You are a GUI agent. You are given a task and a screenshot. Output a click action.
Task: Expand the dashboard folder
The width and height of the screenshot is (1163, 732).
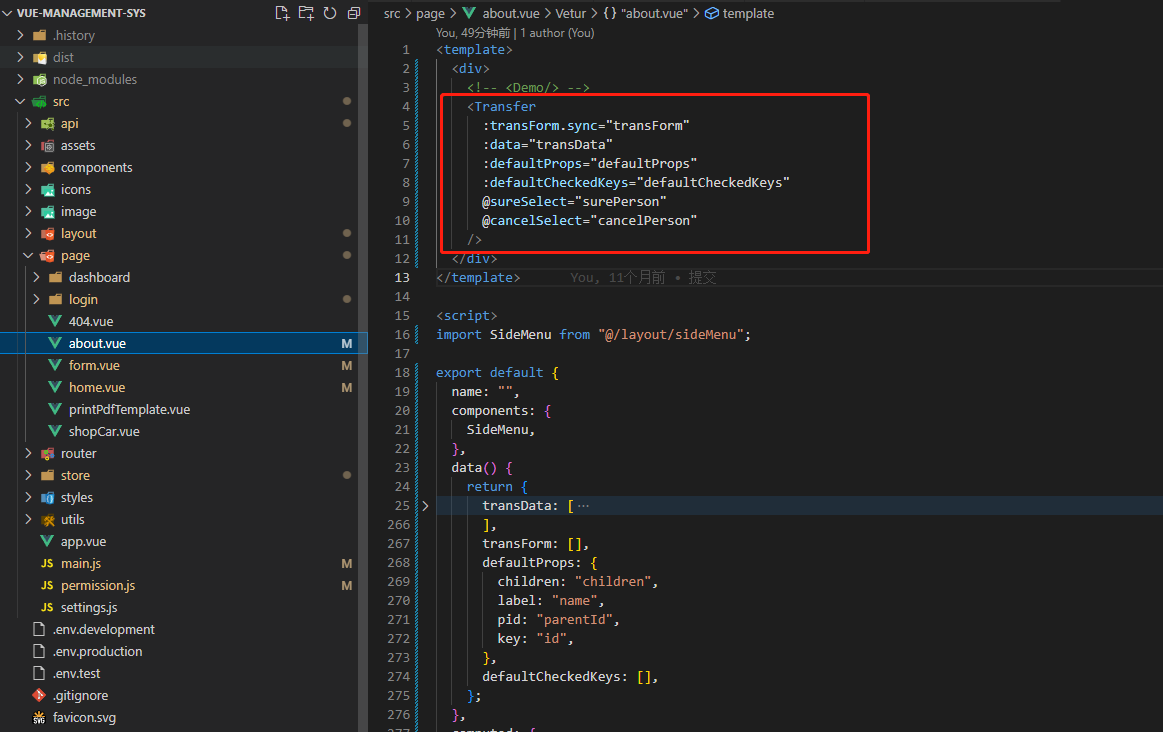(x=36, y=277)
